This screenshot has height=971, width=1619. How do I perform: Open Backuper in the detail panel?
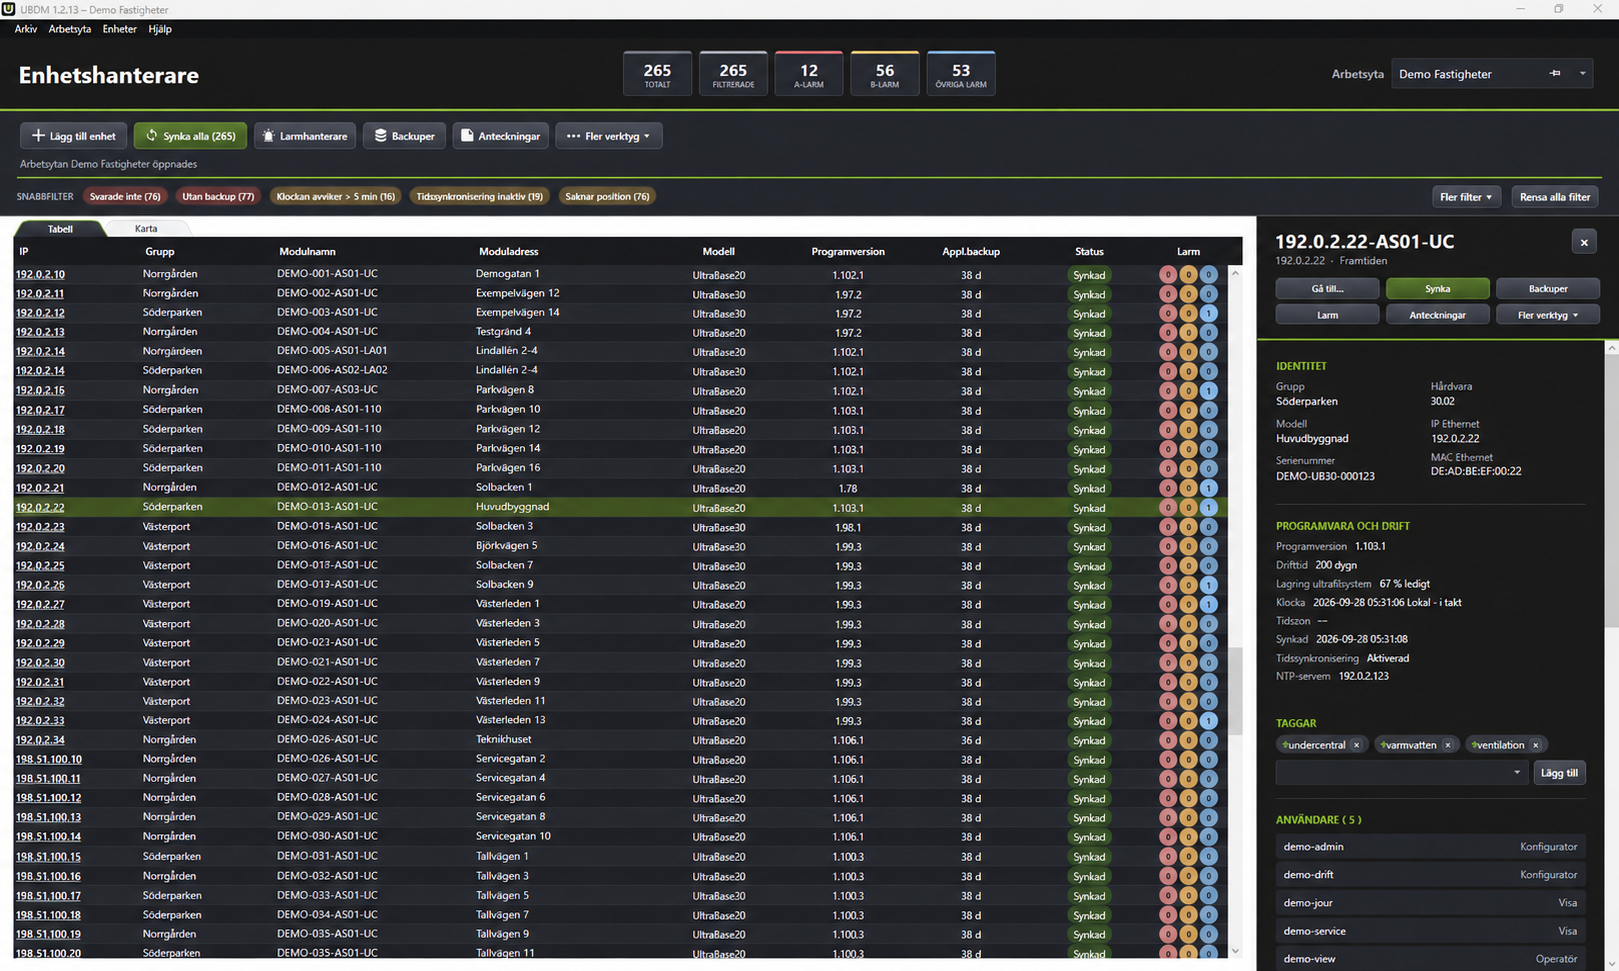coord(1548,289)
